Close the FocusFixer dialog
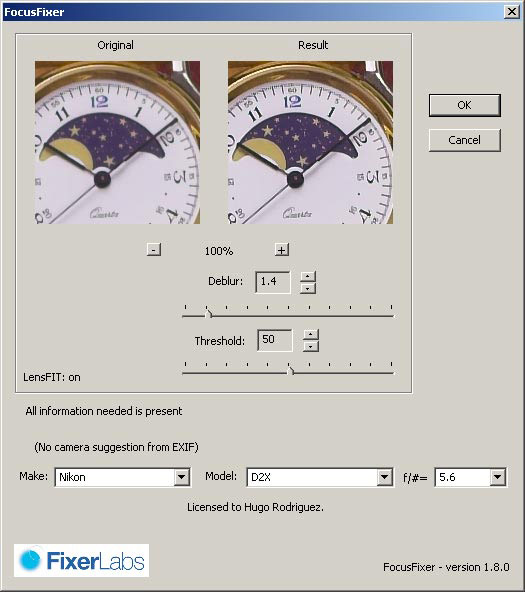Image resolution: width=525 pixels, height=592 pixels. pos(511,12)
